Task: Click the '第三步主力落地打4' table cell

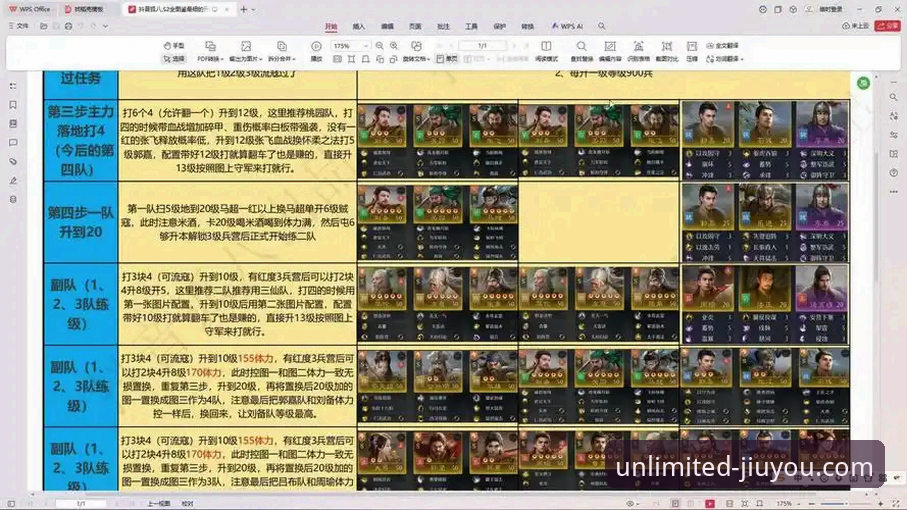Action: coord(80,141)
